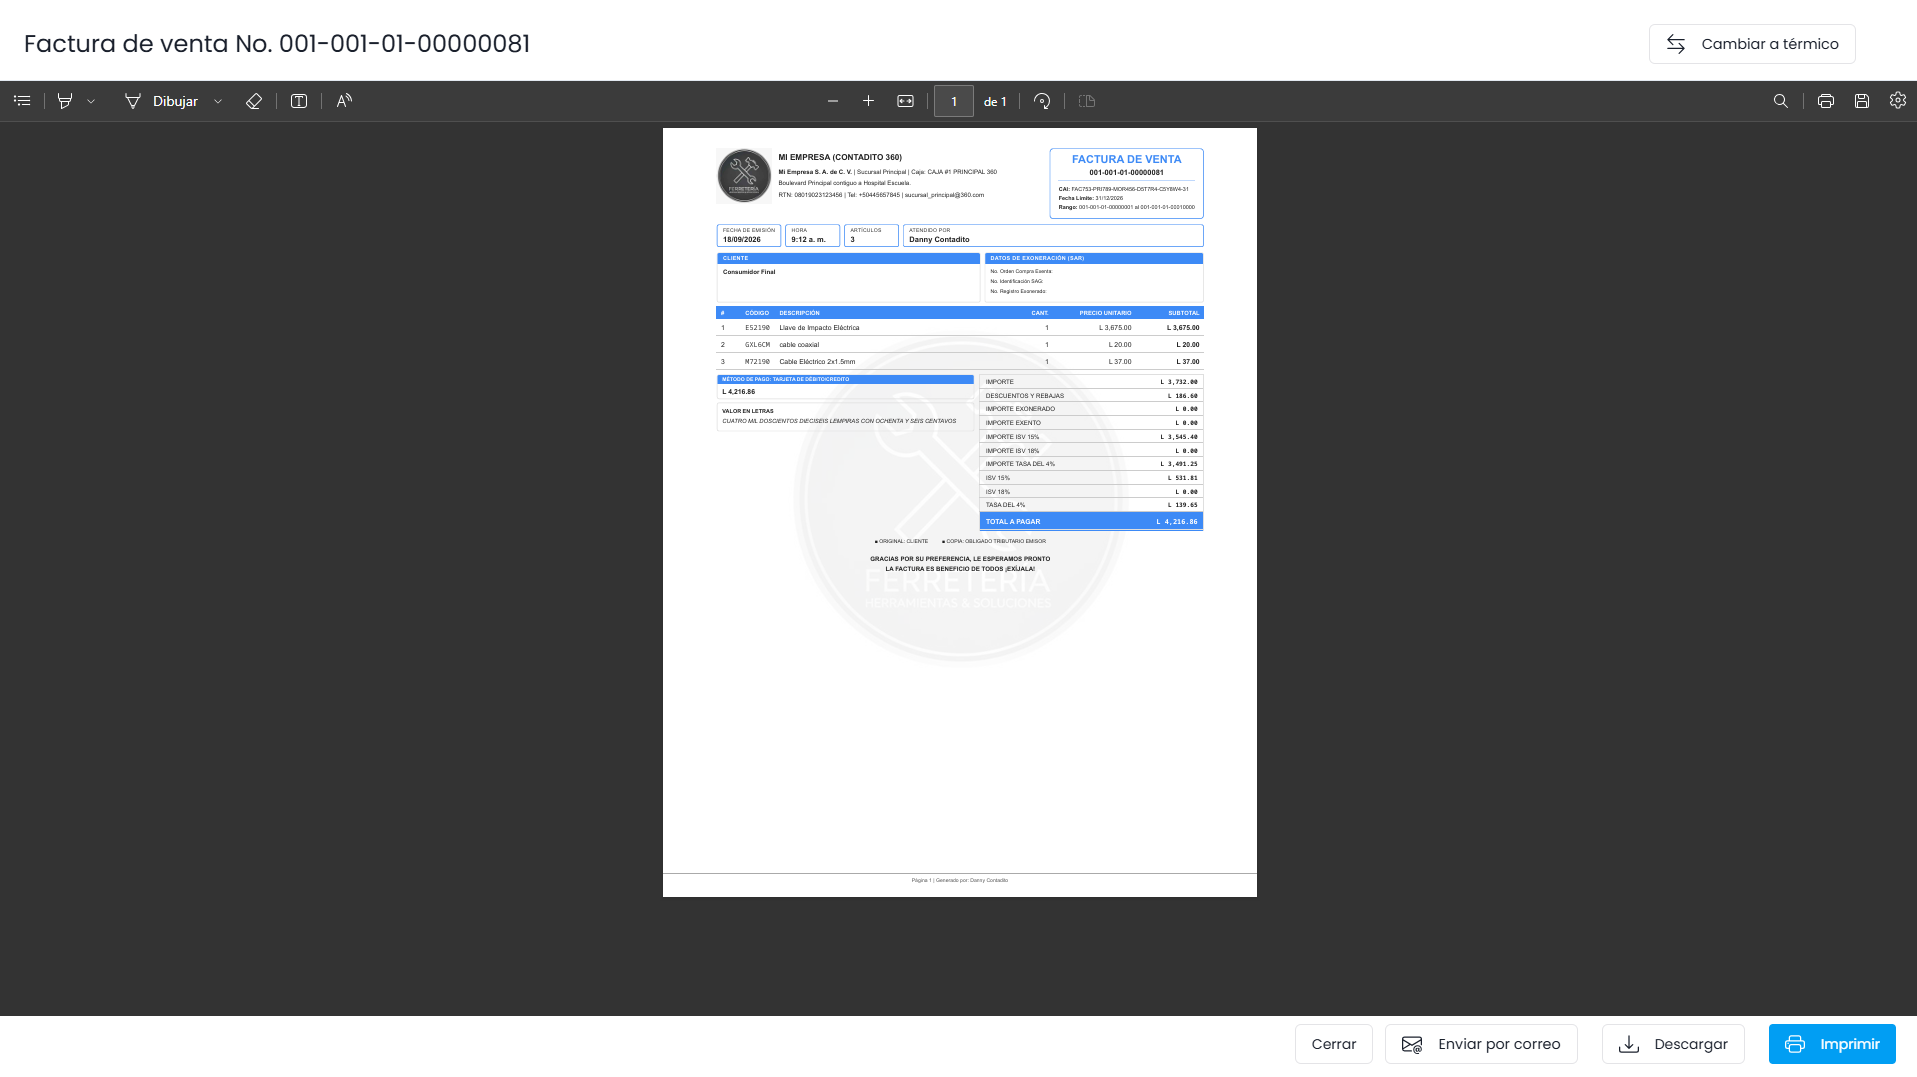The width and height of the screenshot is (1917, 1077).
Task: Click the add text box icon
Action: pos(299,101)
